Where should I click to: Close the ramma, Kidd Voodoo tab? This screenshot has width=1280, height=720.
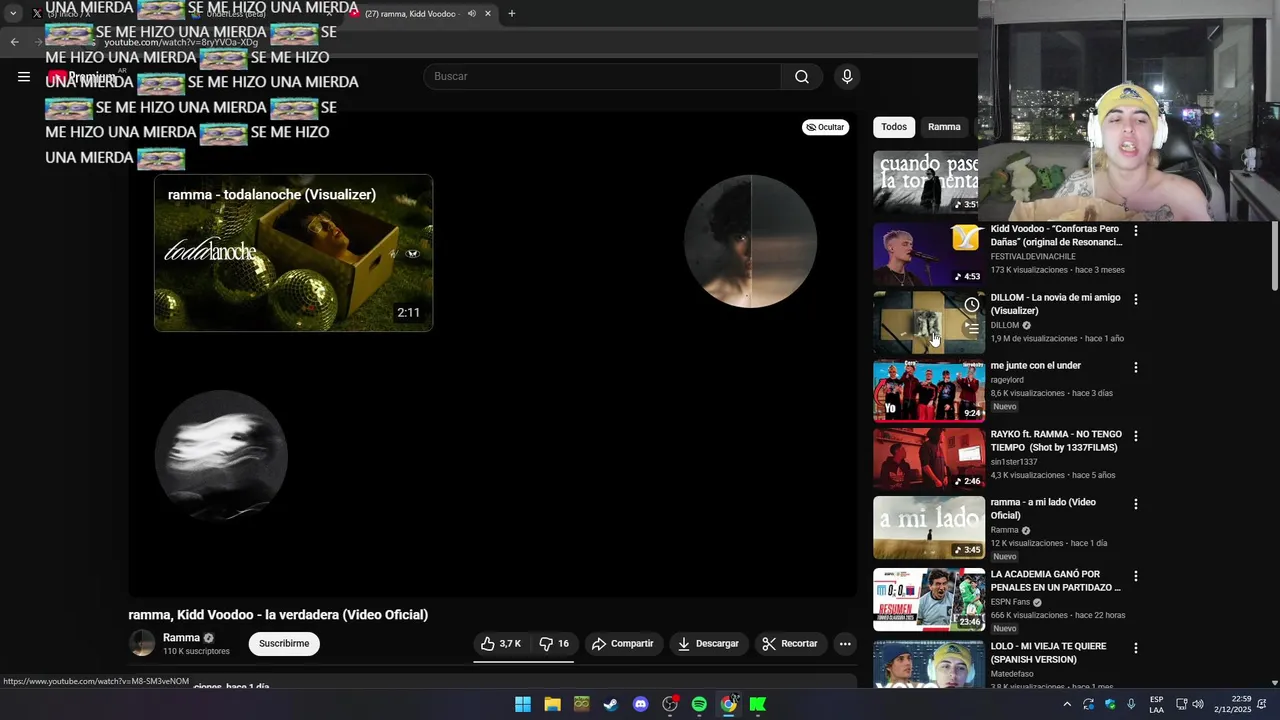pyautogui.click(x=488, y=13)
